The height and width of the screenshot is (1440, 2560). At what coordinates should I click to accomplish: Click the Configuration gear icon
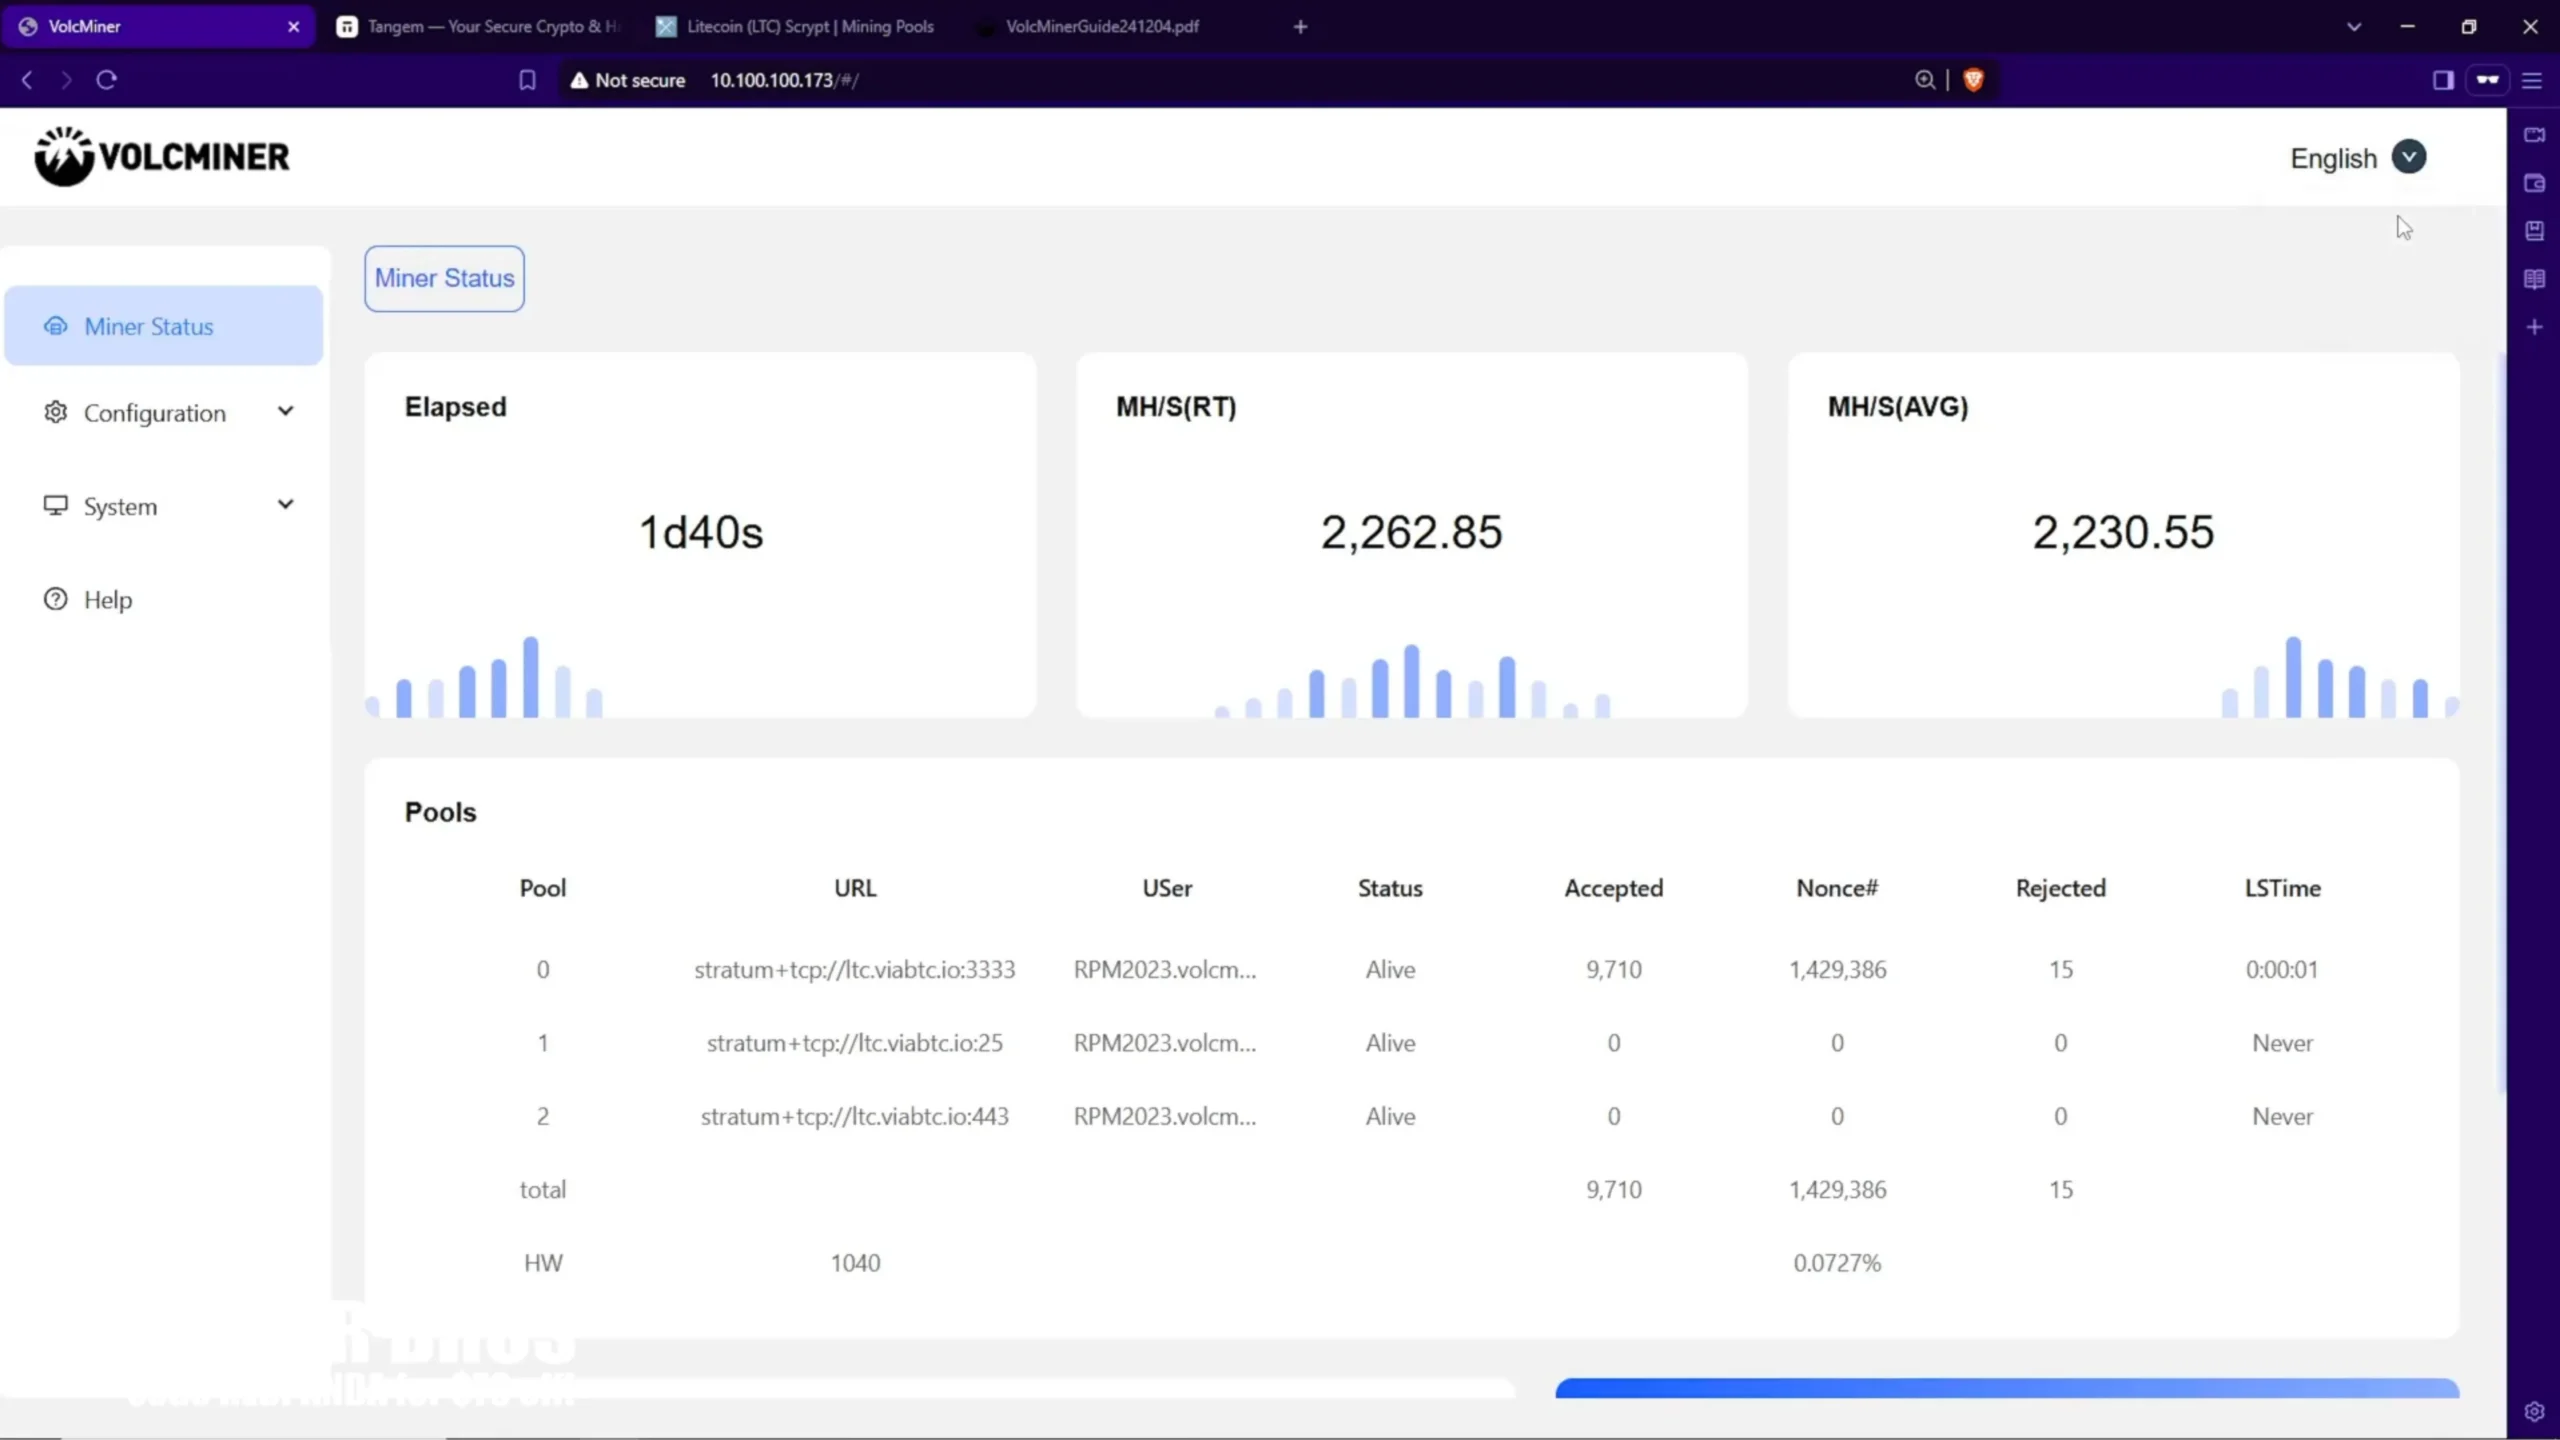click(x=56, y=412)
